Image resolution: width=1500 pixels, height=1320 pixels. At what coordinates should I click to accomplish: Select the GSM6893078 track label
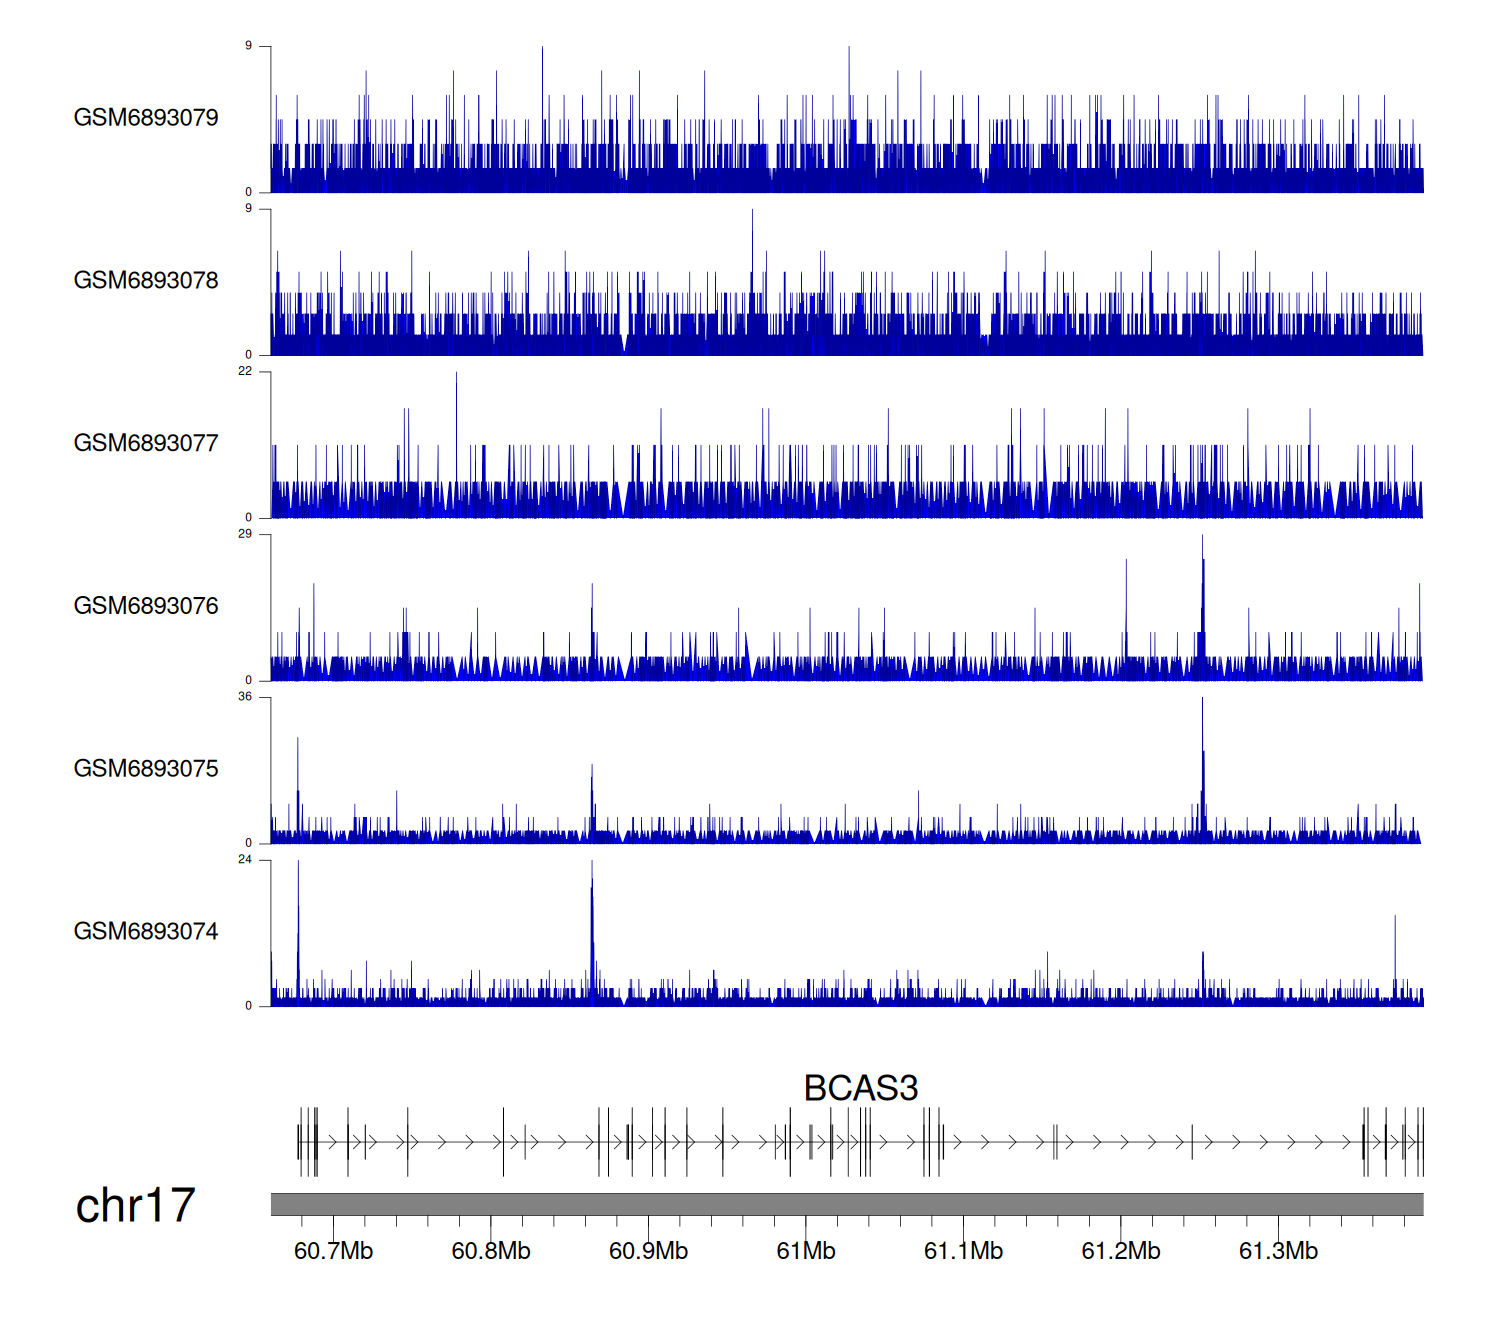point(146,281)
